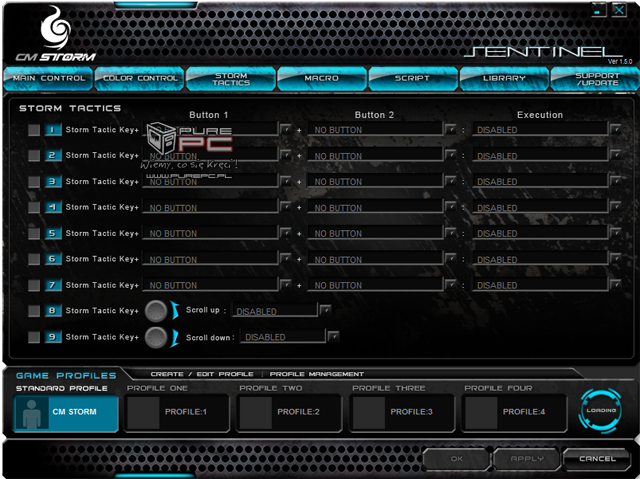This screenshot has height=479, width=640.
Task: Click the empty image slot of PROFILE:4
Action: coord(481,412)
